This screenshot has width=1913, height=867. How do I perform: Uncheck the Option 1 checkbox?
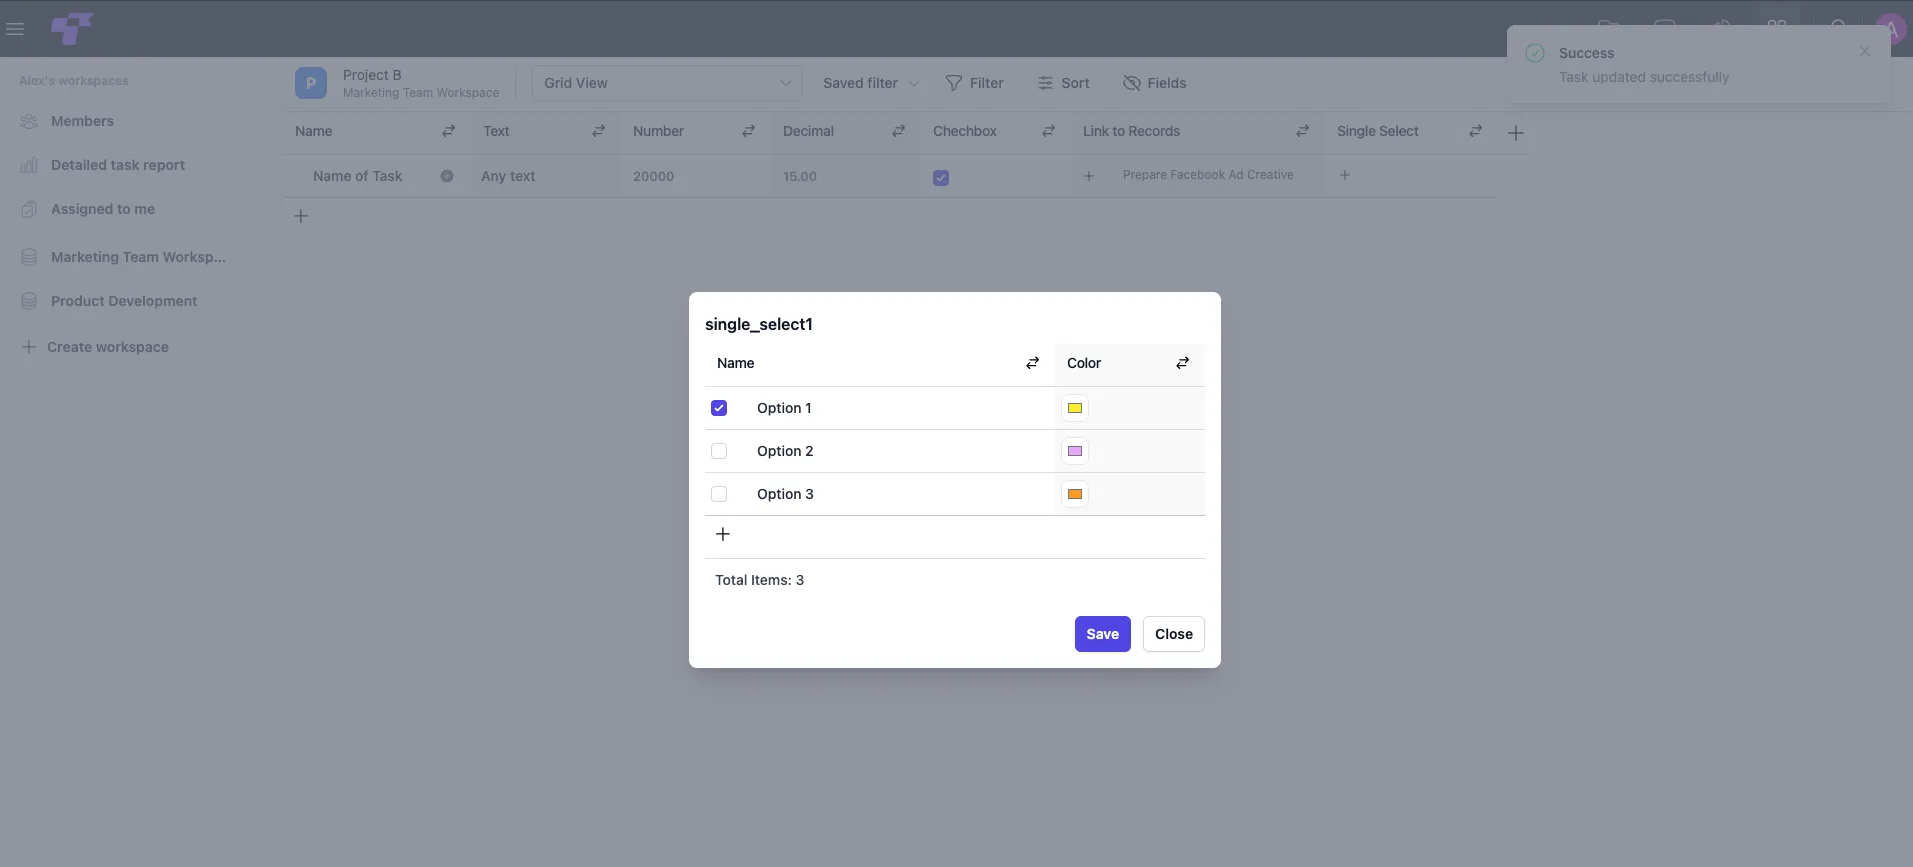[x=719, y=408]
